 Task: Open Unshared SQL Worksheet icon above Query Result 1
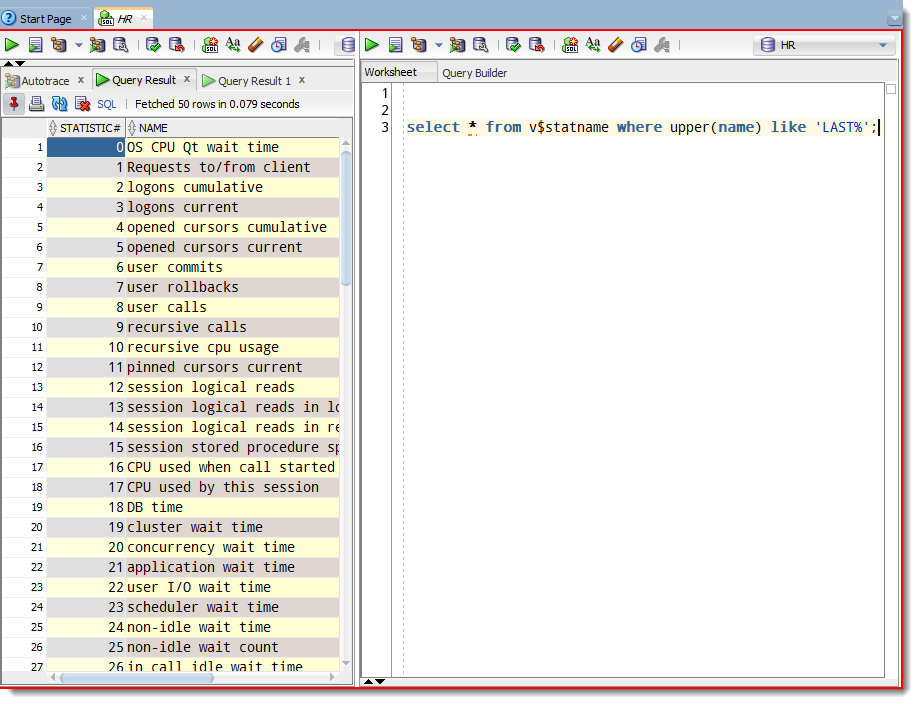coord(210,45)
